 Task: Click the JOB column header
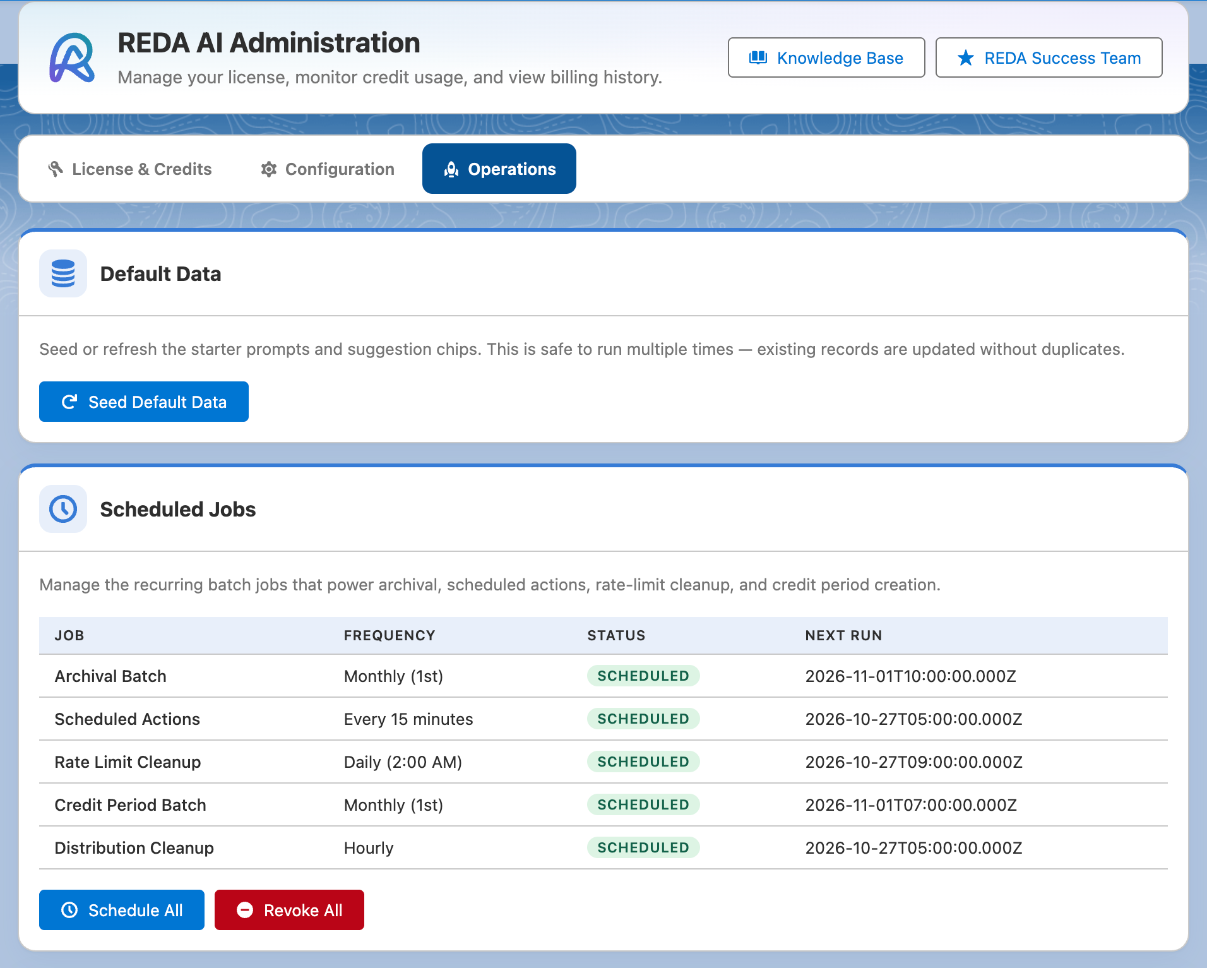pos(70,635)
